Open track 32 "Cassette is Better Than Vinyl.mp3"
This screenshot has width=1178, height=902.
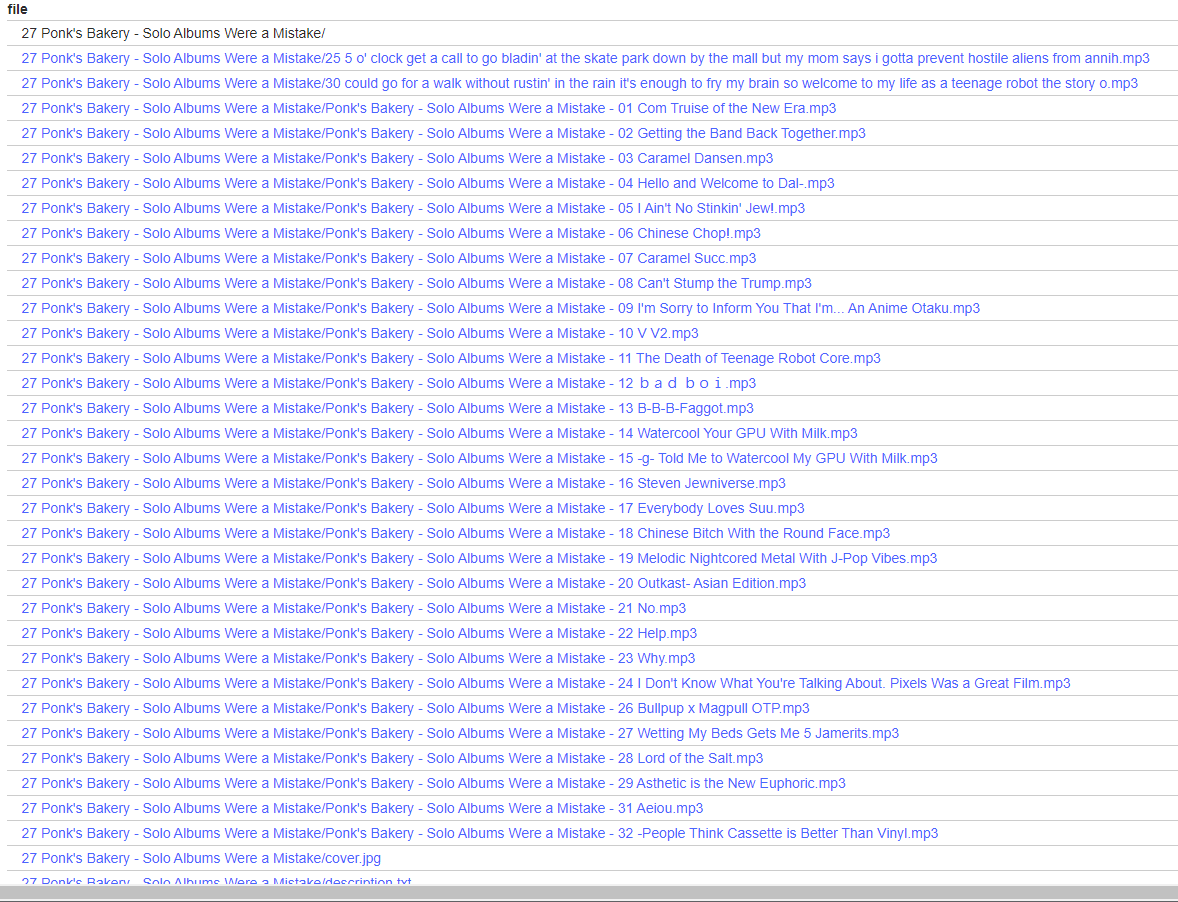click(x=479, y=833)
